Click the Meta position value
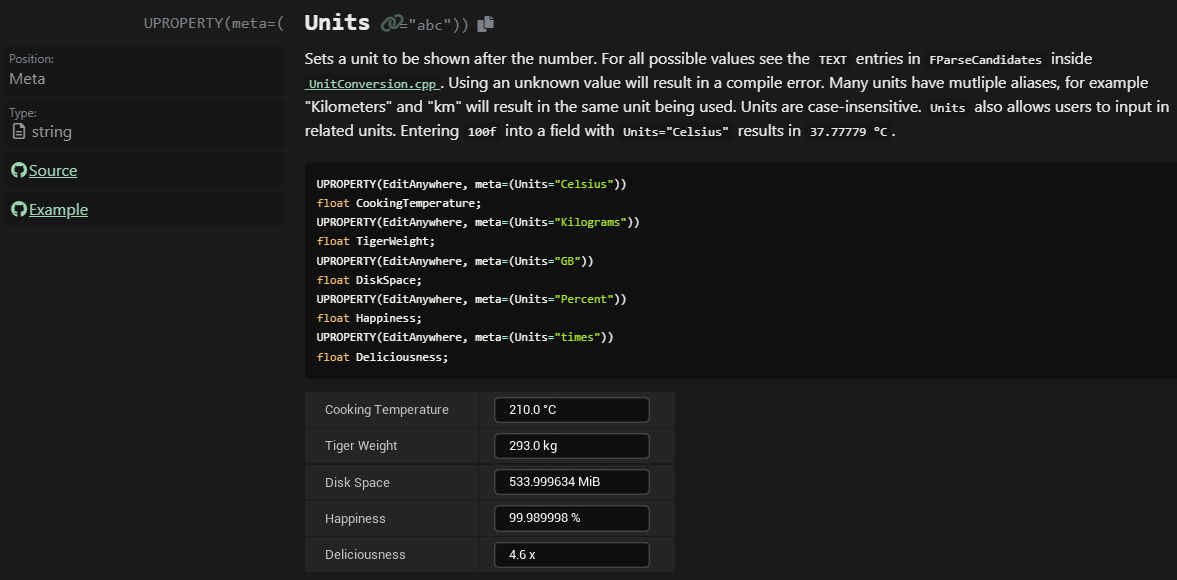The height and width of the screenshot is (580, 1177). [x=27, y=78]
